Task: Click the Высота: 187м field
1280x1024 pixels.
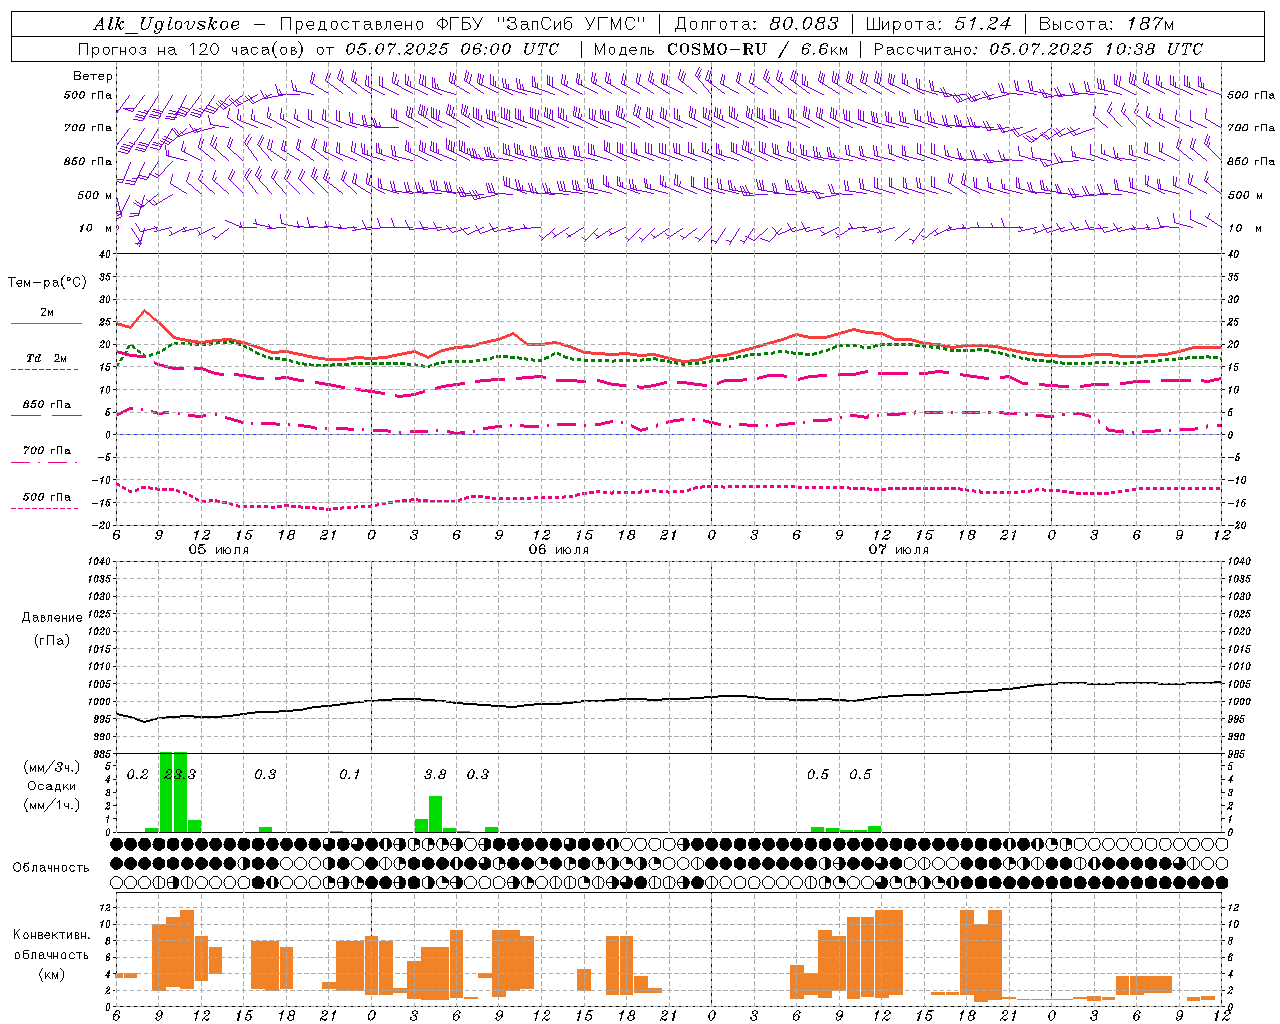Action: 1106,24
